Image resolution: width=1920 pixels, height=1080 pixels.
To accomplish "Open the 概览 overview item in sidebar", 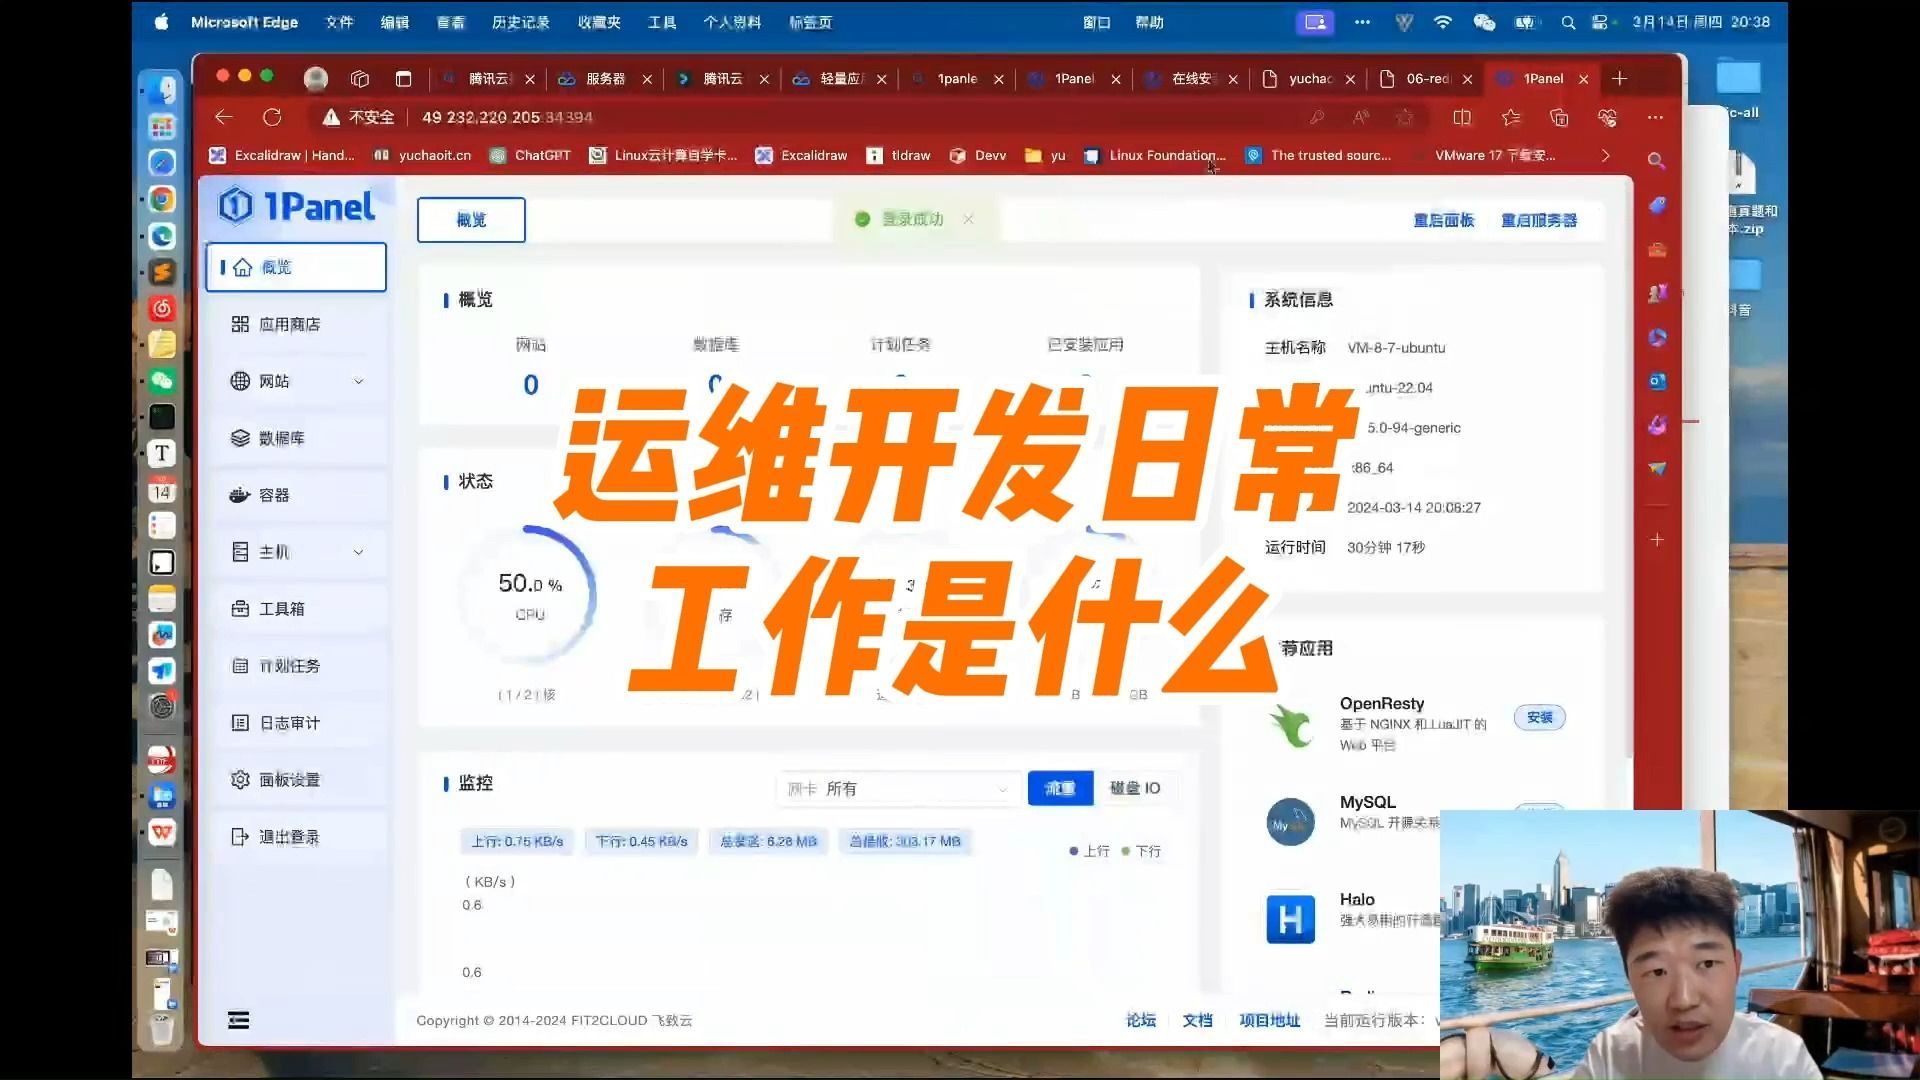I will 296,267.
